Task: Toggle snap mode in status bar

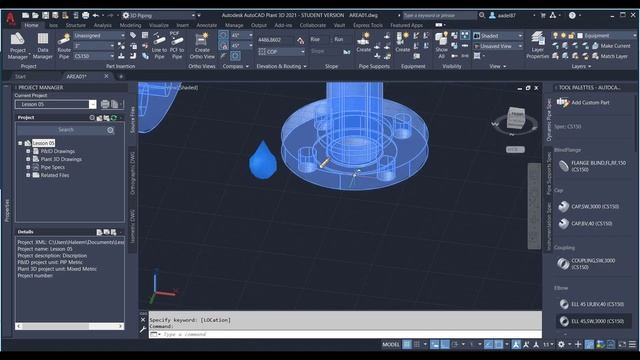Action: click(x=417, y=344)
